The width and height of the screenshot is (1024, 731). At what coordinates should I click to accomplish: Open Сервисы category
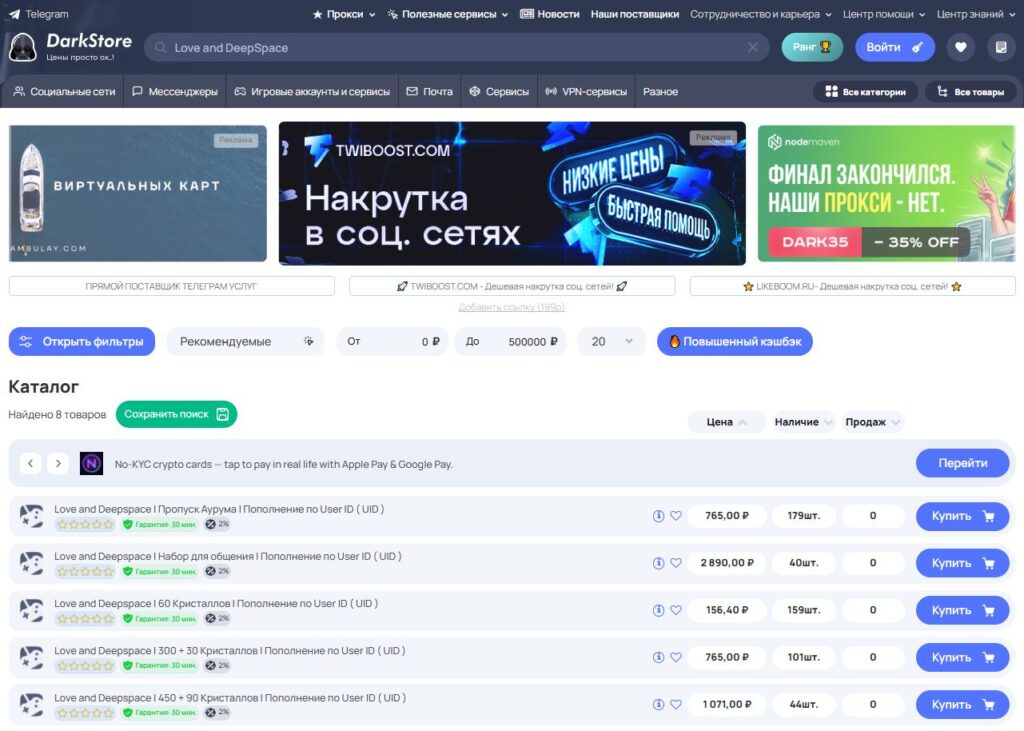tap(500, 91)
